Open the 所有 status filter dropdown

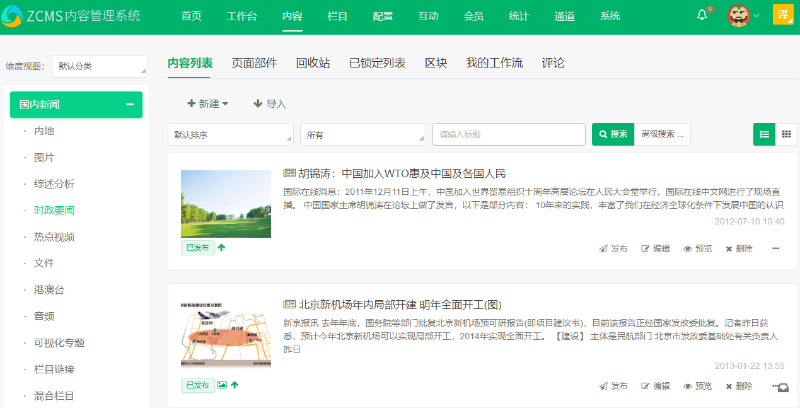click(363, 135)
